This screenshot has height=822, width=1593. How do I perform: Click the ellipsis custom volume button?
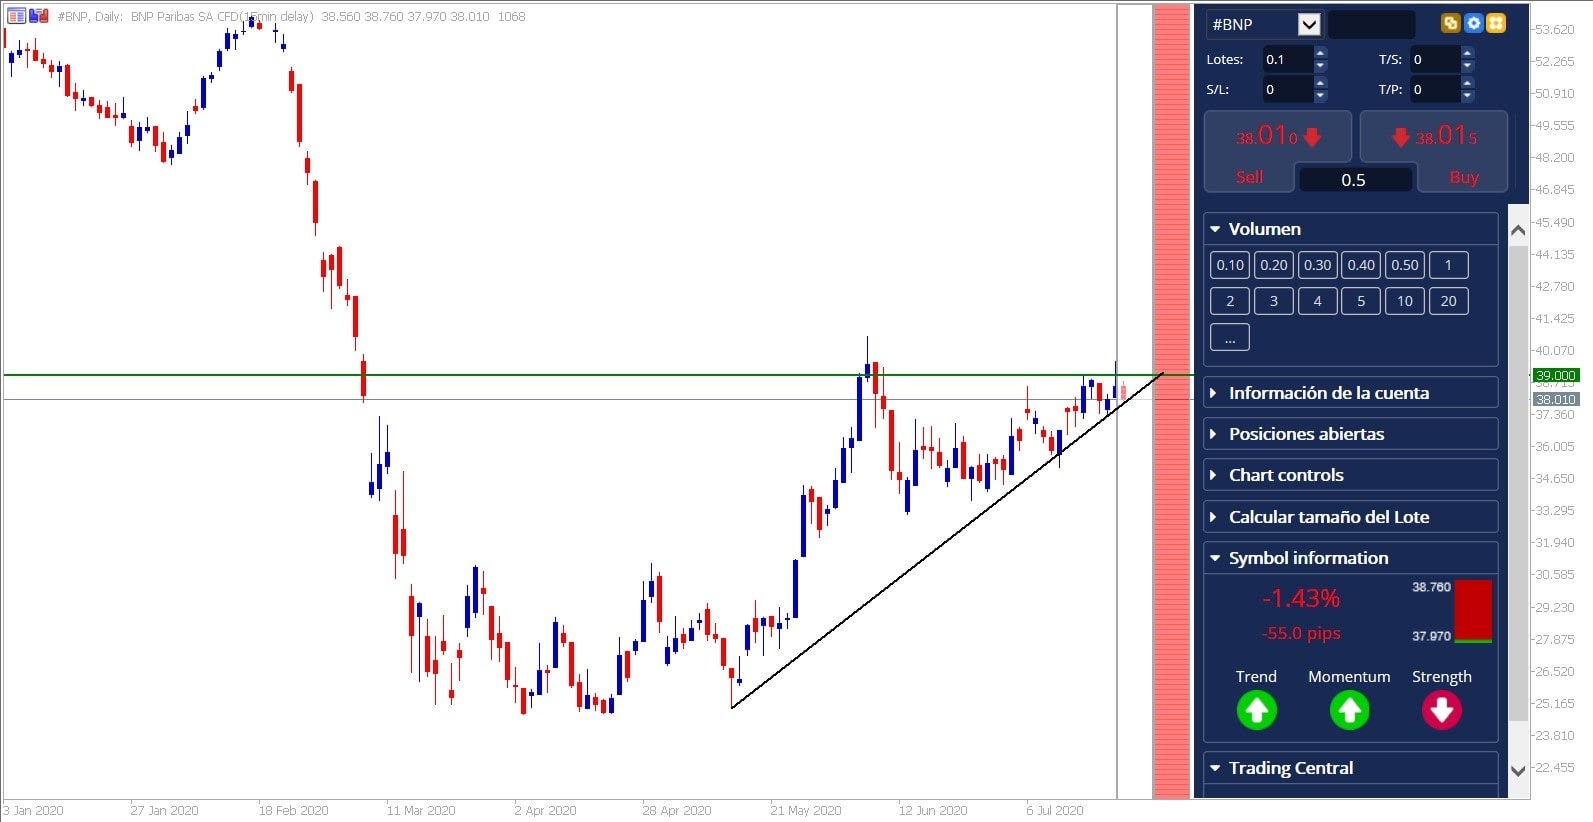pyautogui.click(x=1230, y=337)
